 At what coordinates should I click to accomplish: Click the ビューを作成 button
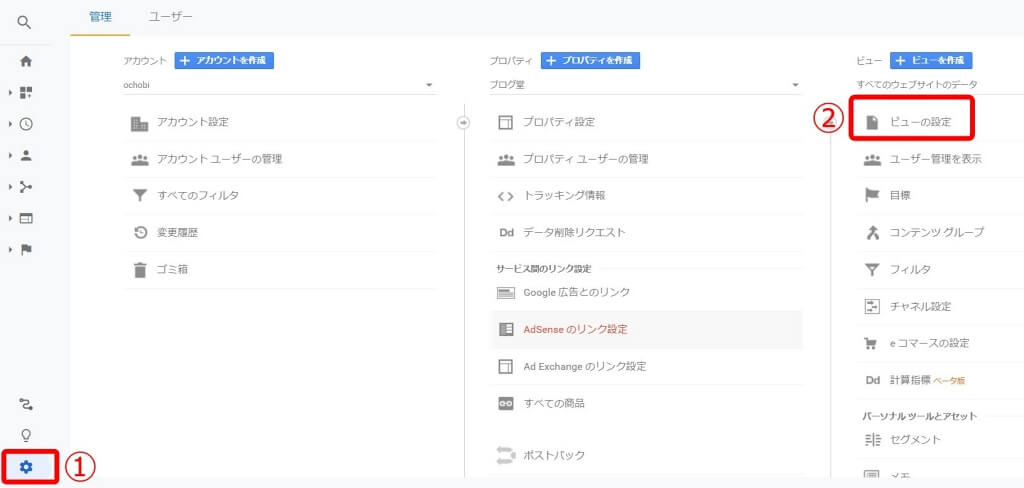point(931,61)
